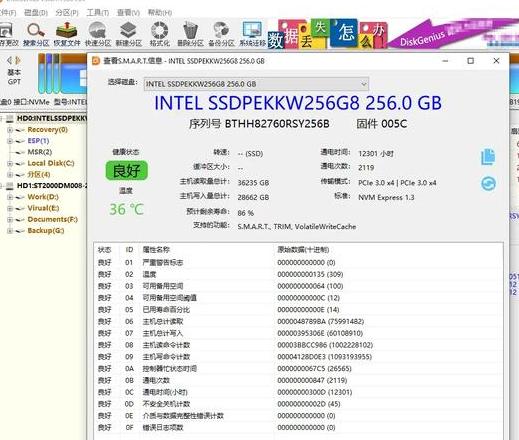The image size is (519, 440).
Task: Open the 帮助(H) menu
Action: tap(160, 13)
